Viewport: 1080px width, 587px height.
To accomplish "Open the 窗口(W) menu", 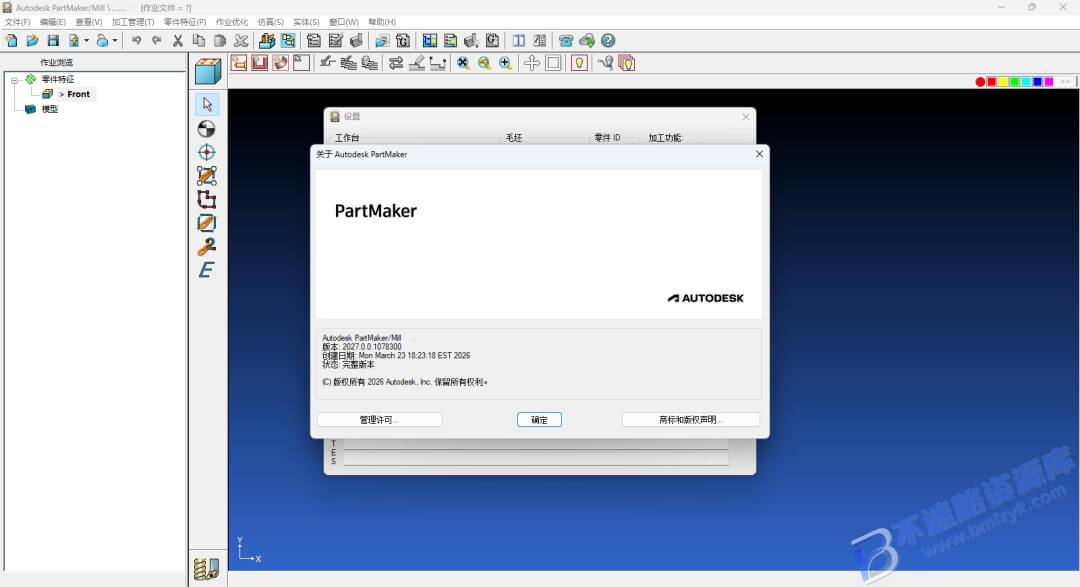I will click(344, 22).
